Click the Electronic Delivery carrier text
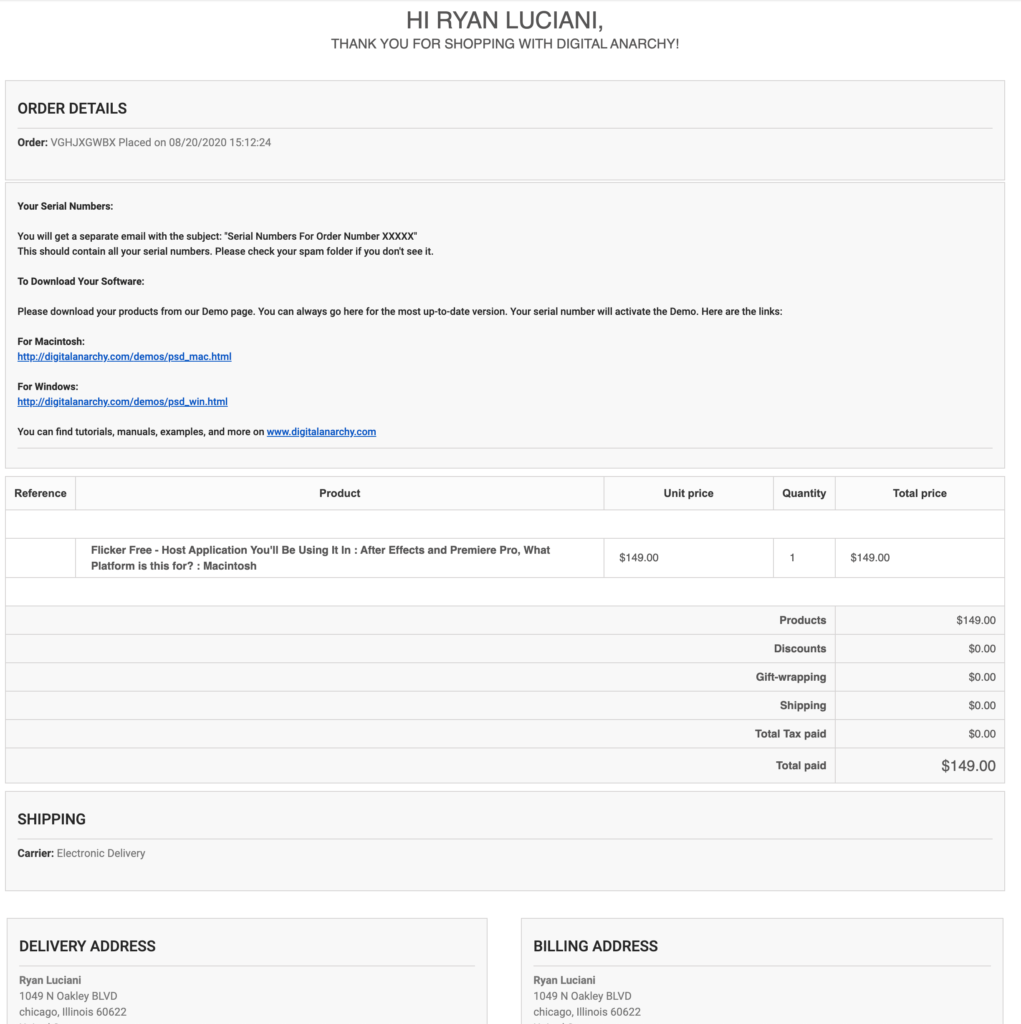 pos(101,853)
